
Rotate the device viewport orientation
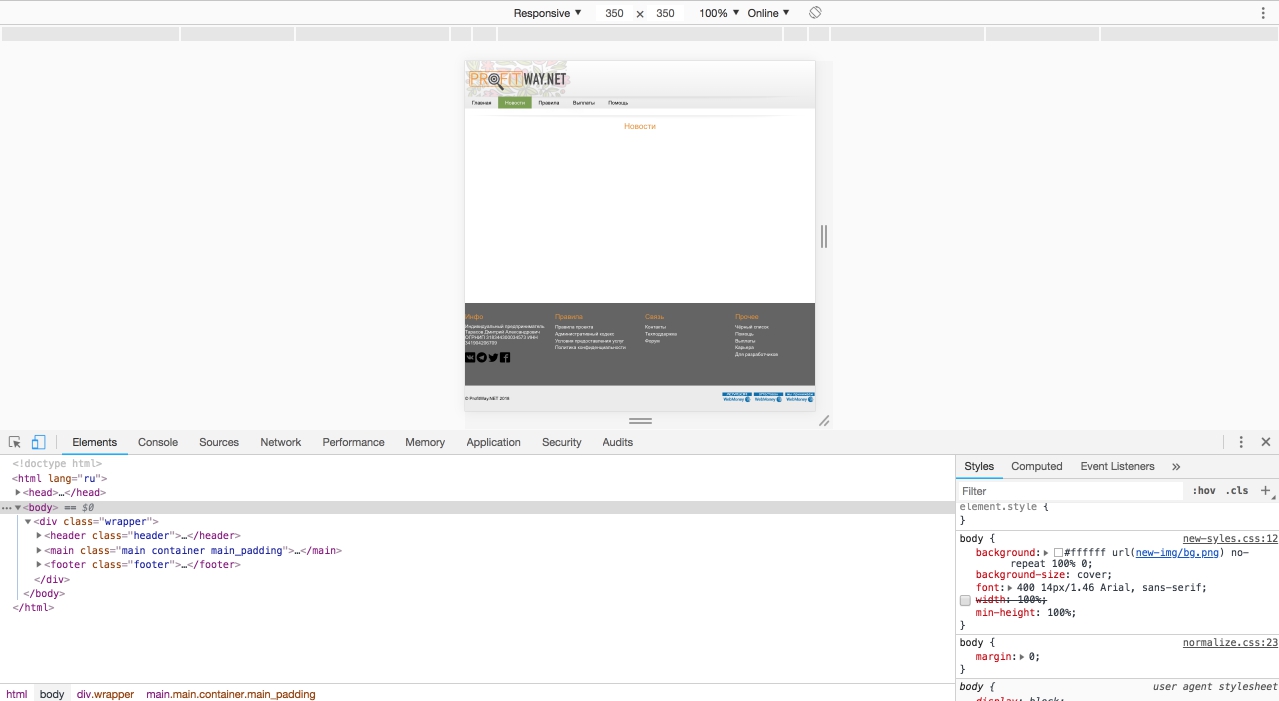pos(815,13)
